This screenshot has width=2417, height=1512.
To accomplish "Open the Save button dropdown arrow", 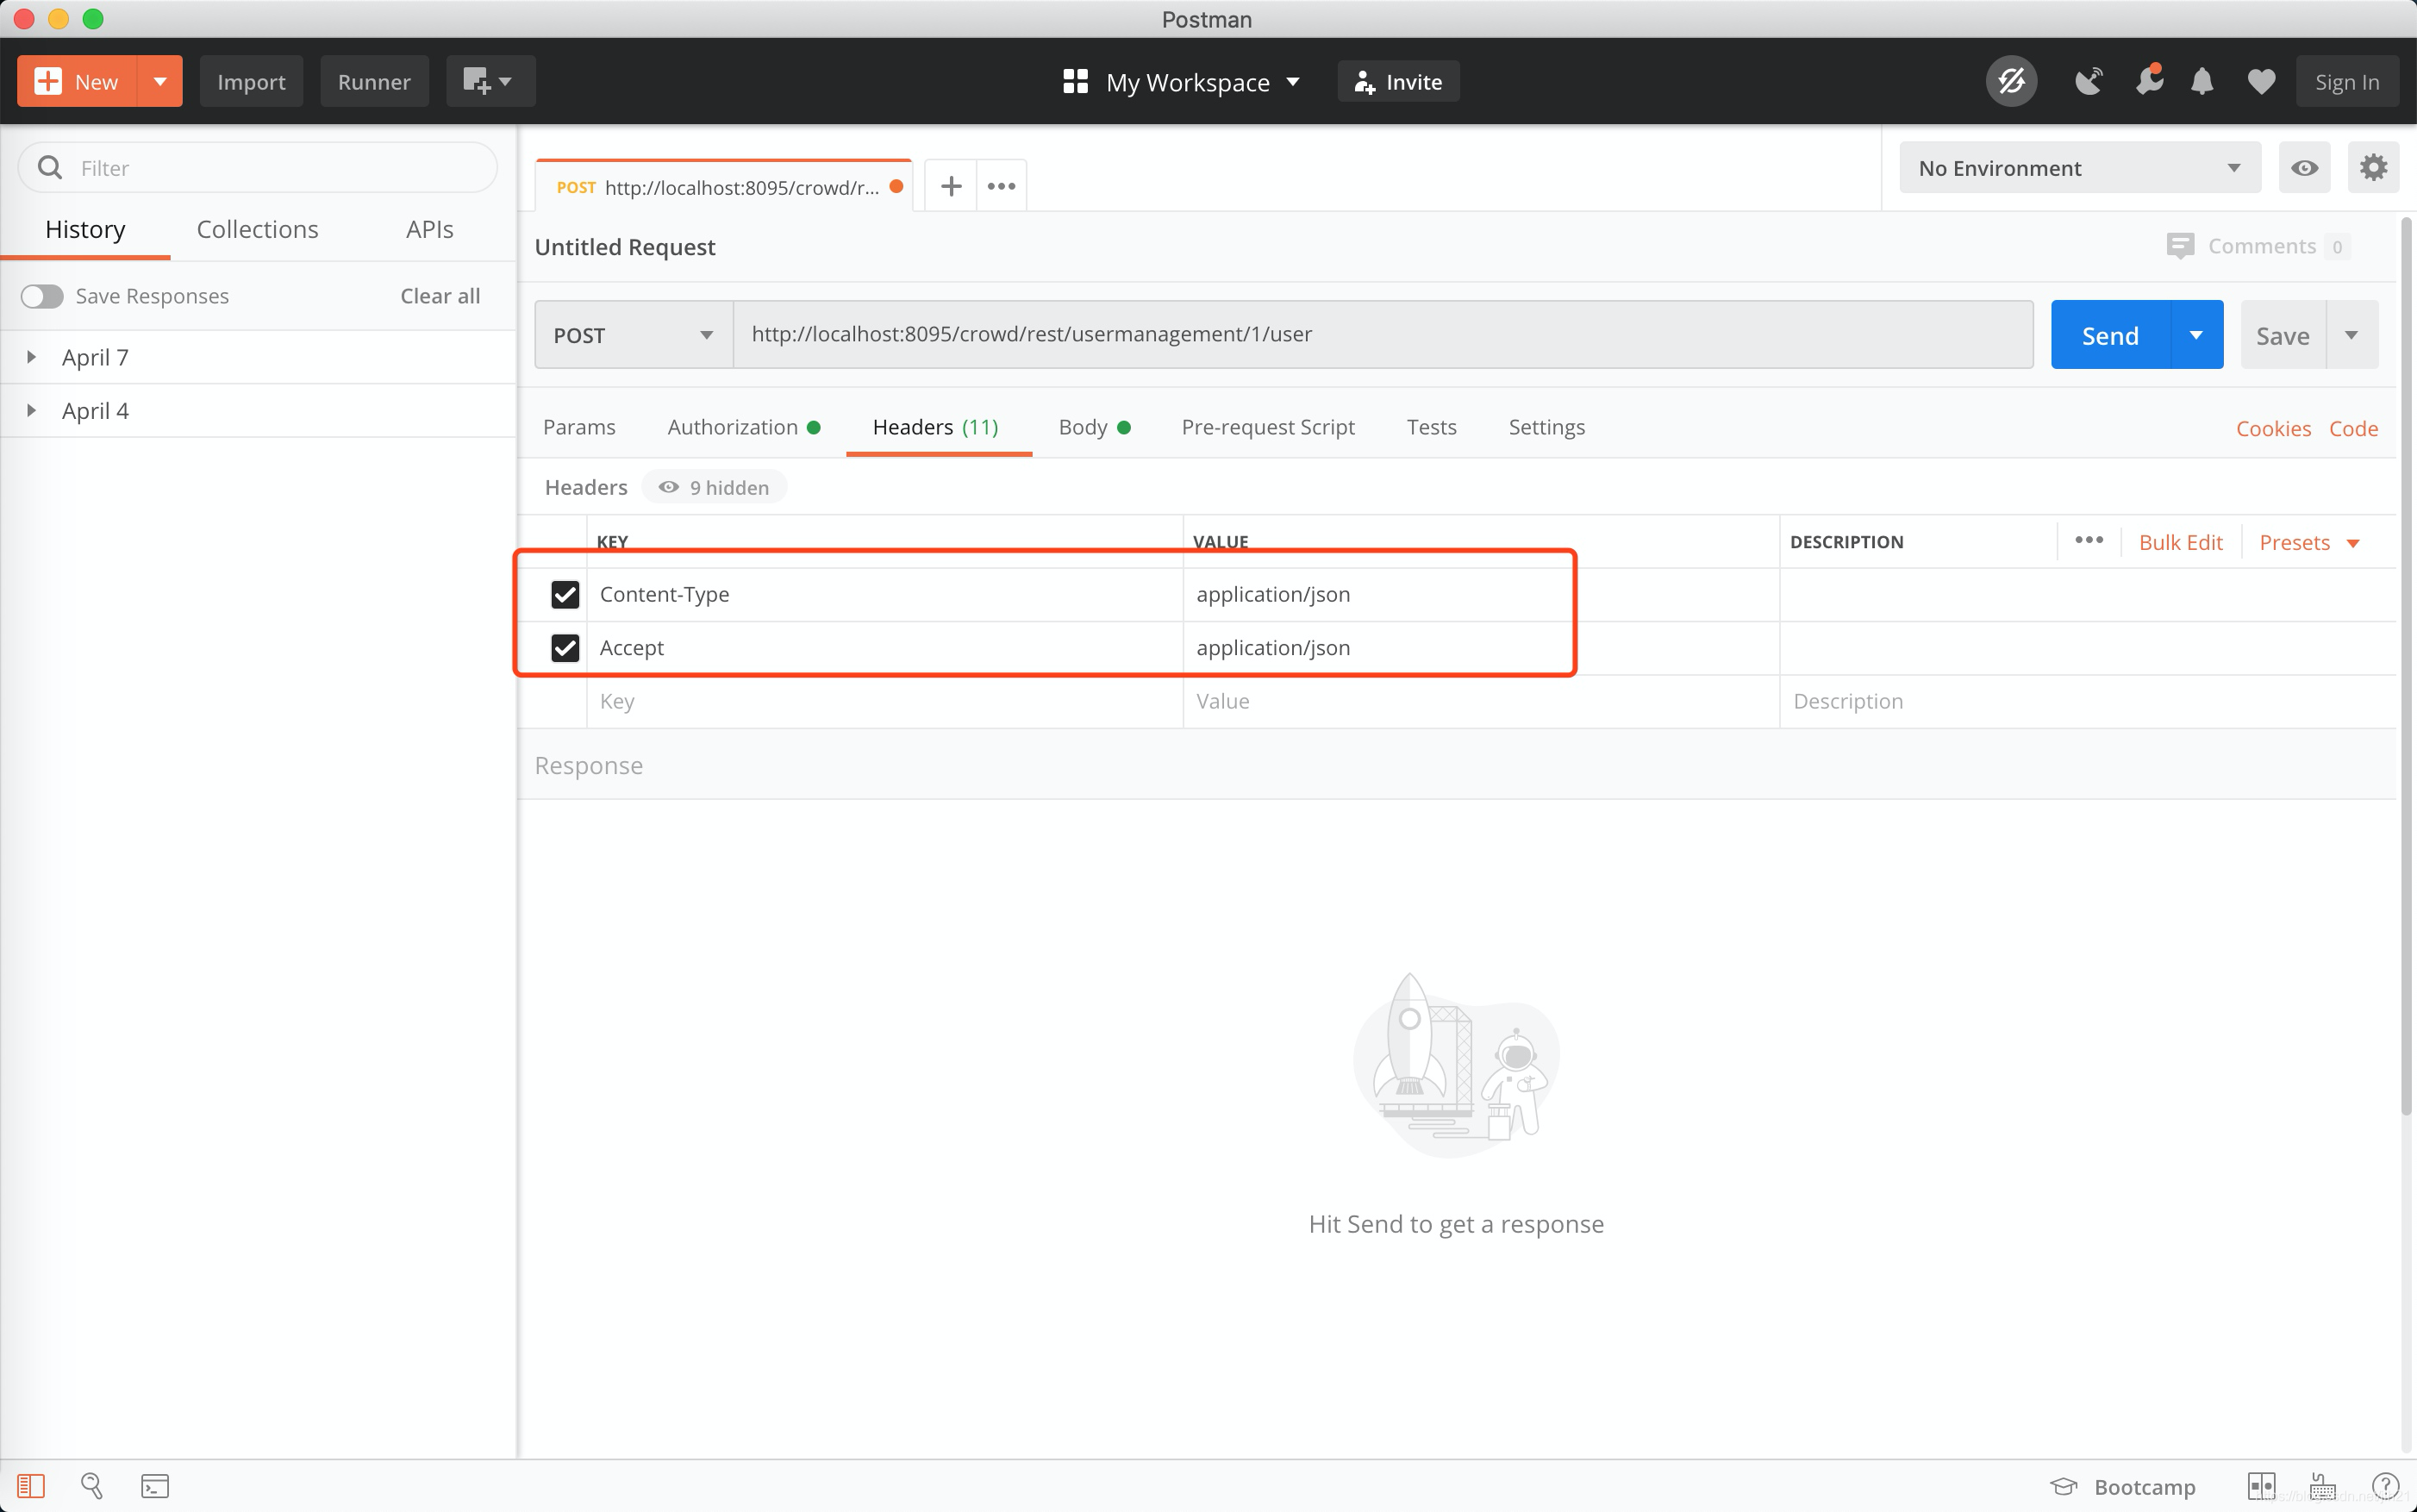I will (x=2352, y=335).
